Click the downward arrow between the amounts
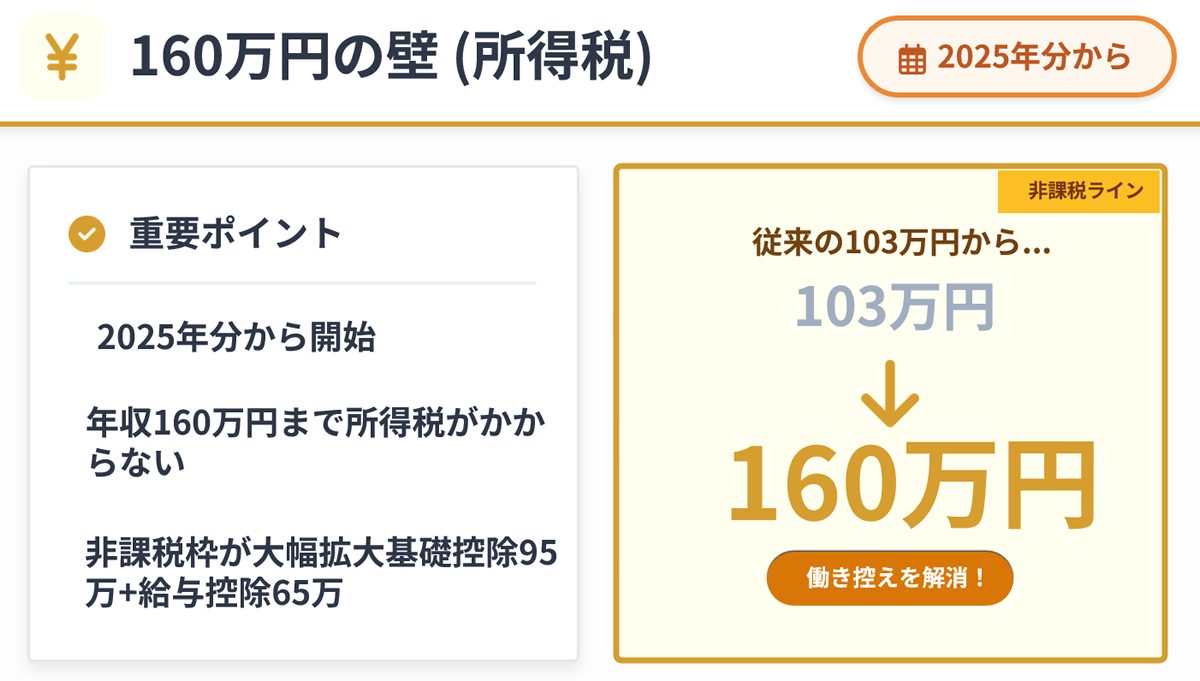The height and width of the screenshot is (681, 1200). point(889,397)
